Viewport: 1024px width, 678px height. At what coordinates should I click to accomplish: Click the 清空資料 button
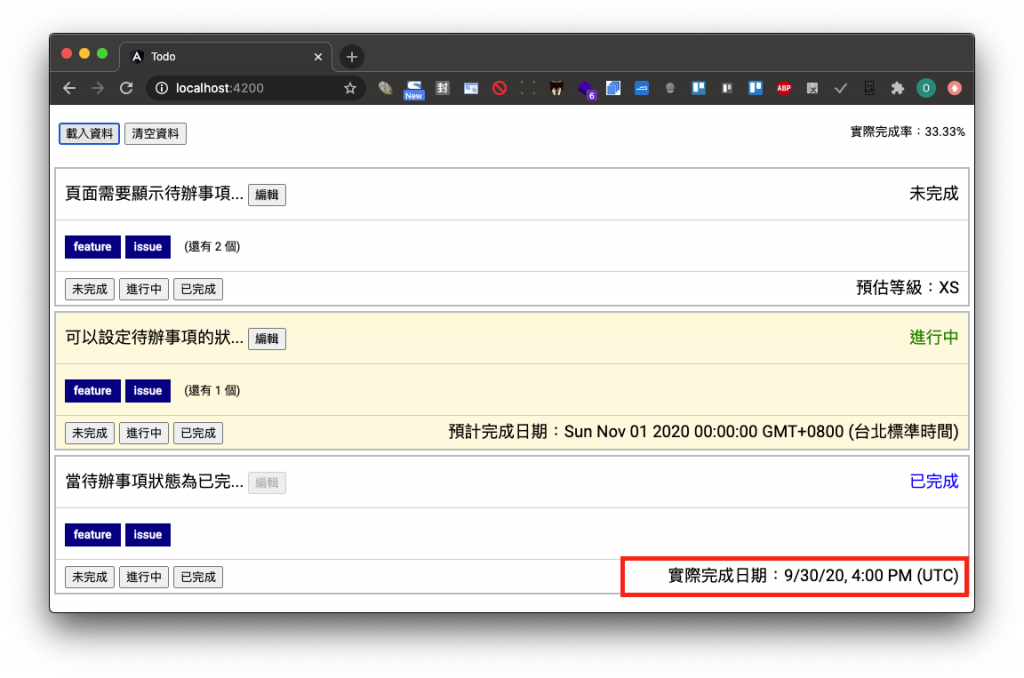pos(155,134)
